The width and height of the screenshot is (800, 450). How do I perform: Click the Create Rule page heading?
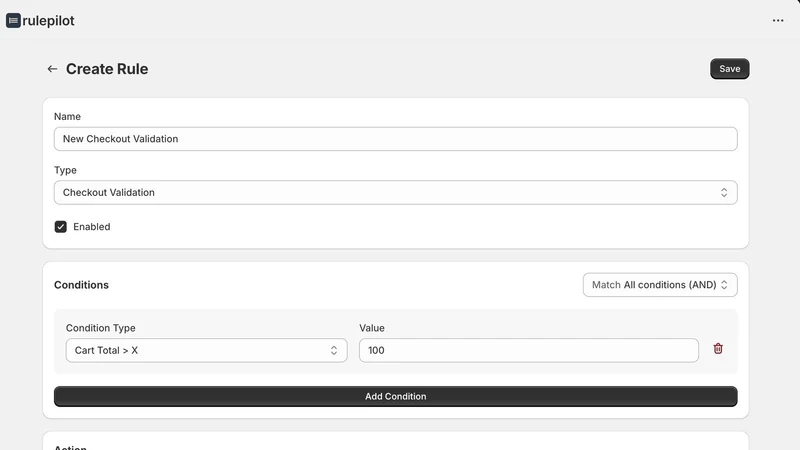point(107,69)
